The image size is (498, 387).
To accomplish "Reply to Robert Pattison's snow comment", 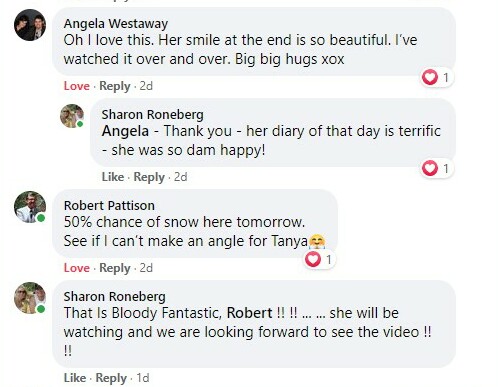I will [115, 268].
